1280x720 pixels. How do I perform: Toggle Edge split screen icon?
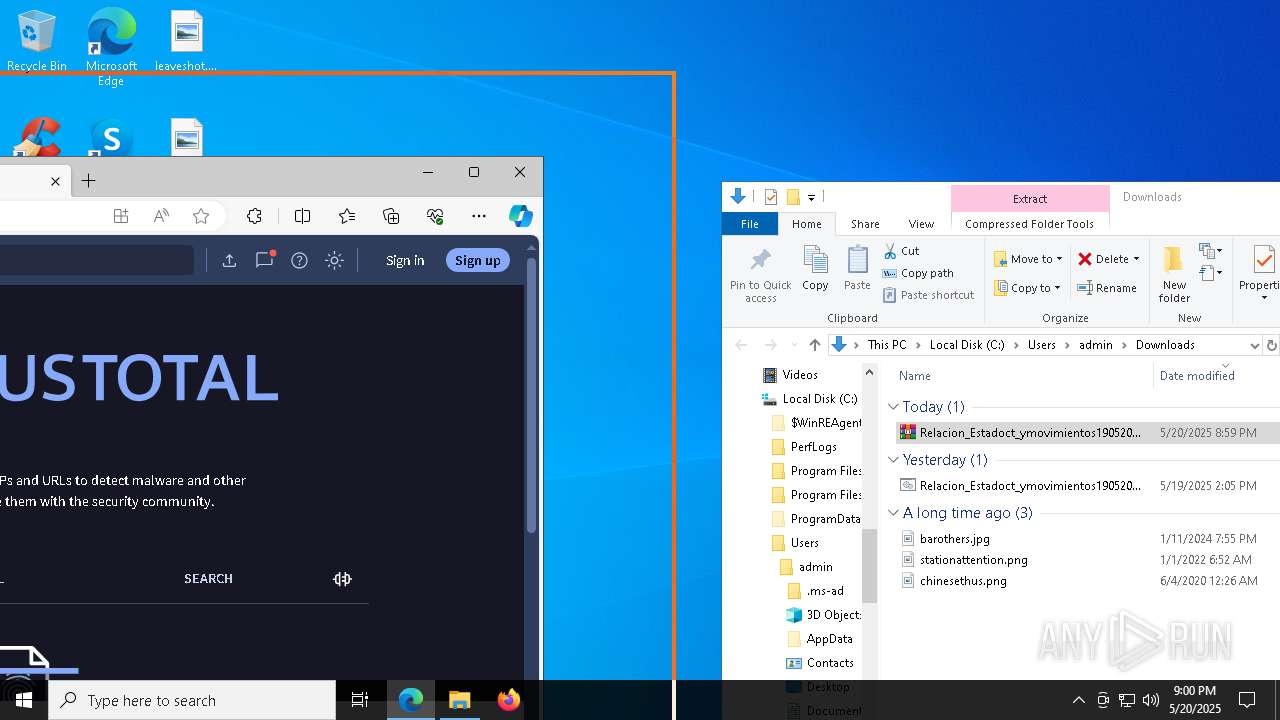[303, 216]
